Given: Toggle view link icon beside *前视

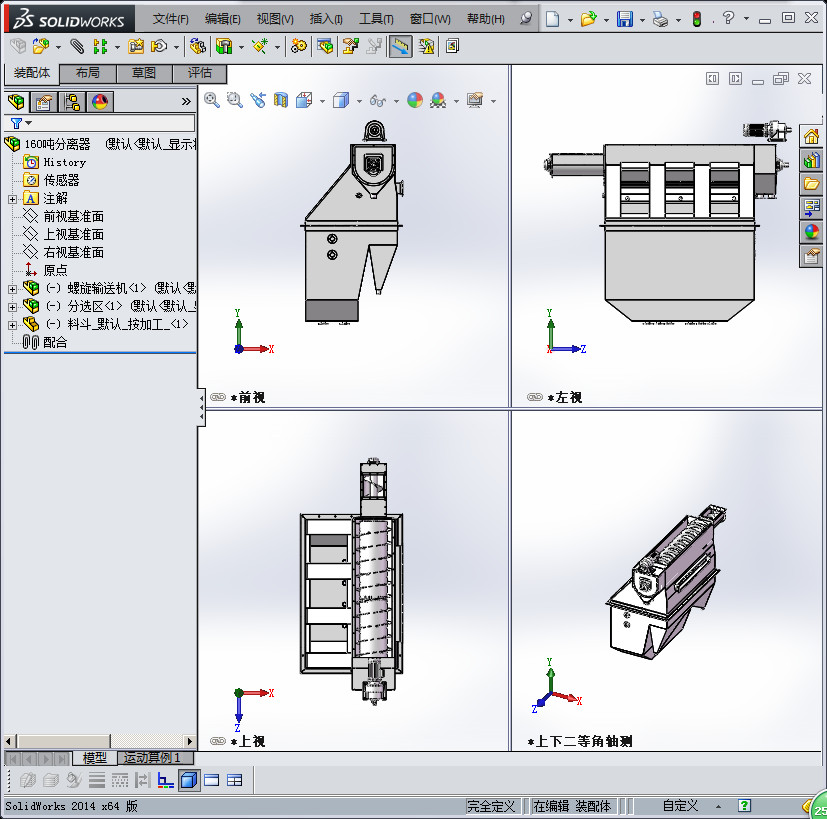Looking at the screenshot, I should pyautogui.click(x=218, y=397).
